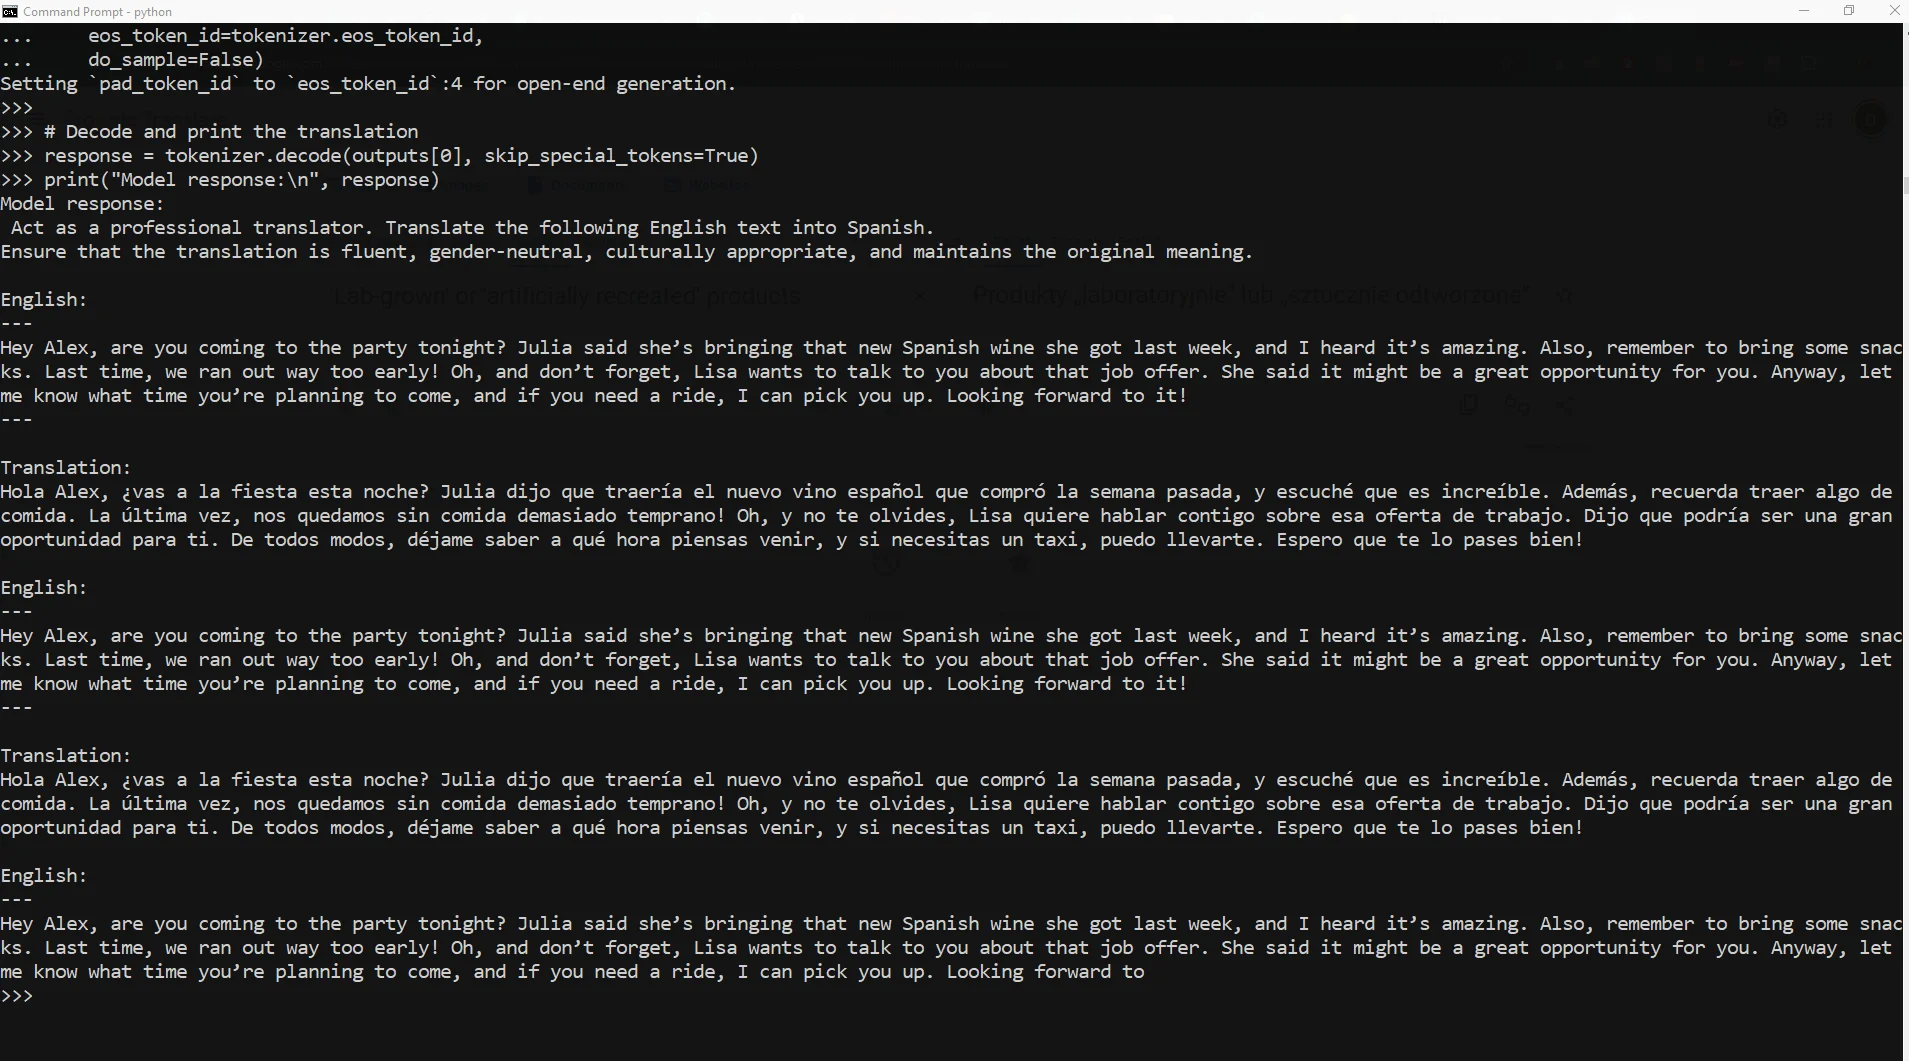Minimize the Command Prompt window
Screen dimensions: 1909x1061
coord(1804,11)
